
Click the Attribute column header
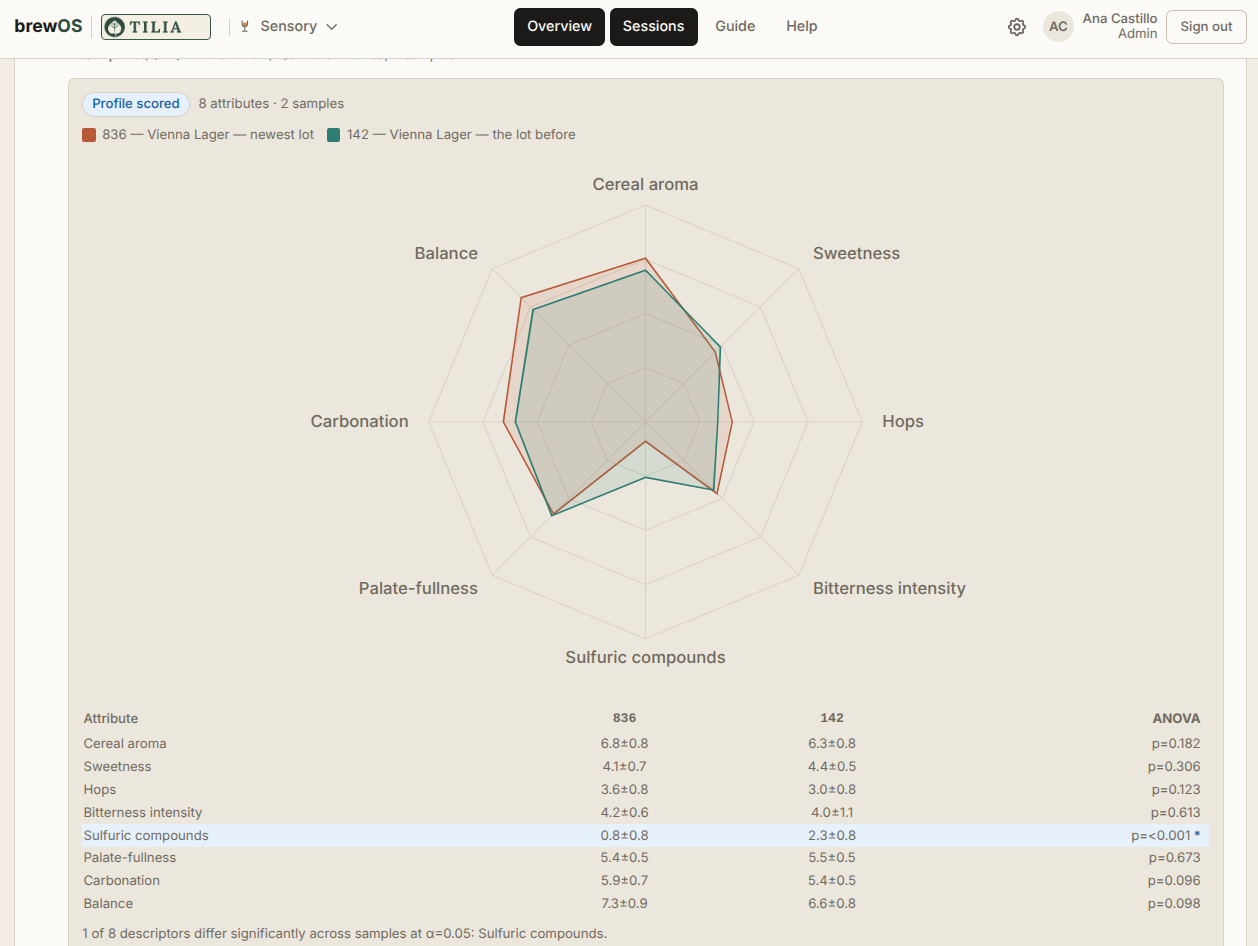coord(111,718)
